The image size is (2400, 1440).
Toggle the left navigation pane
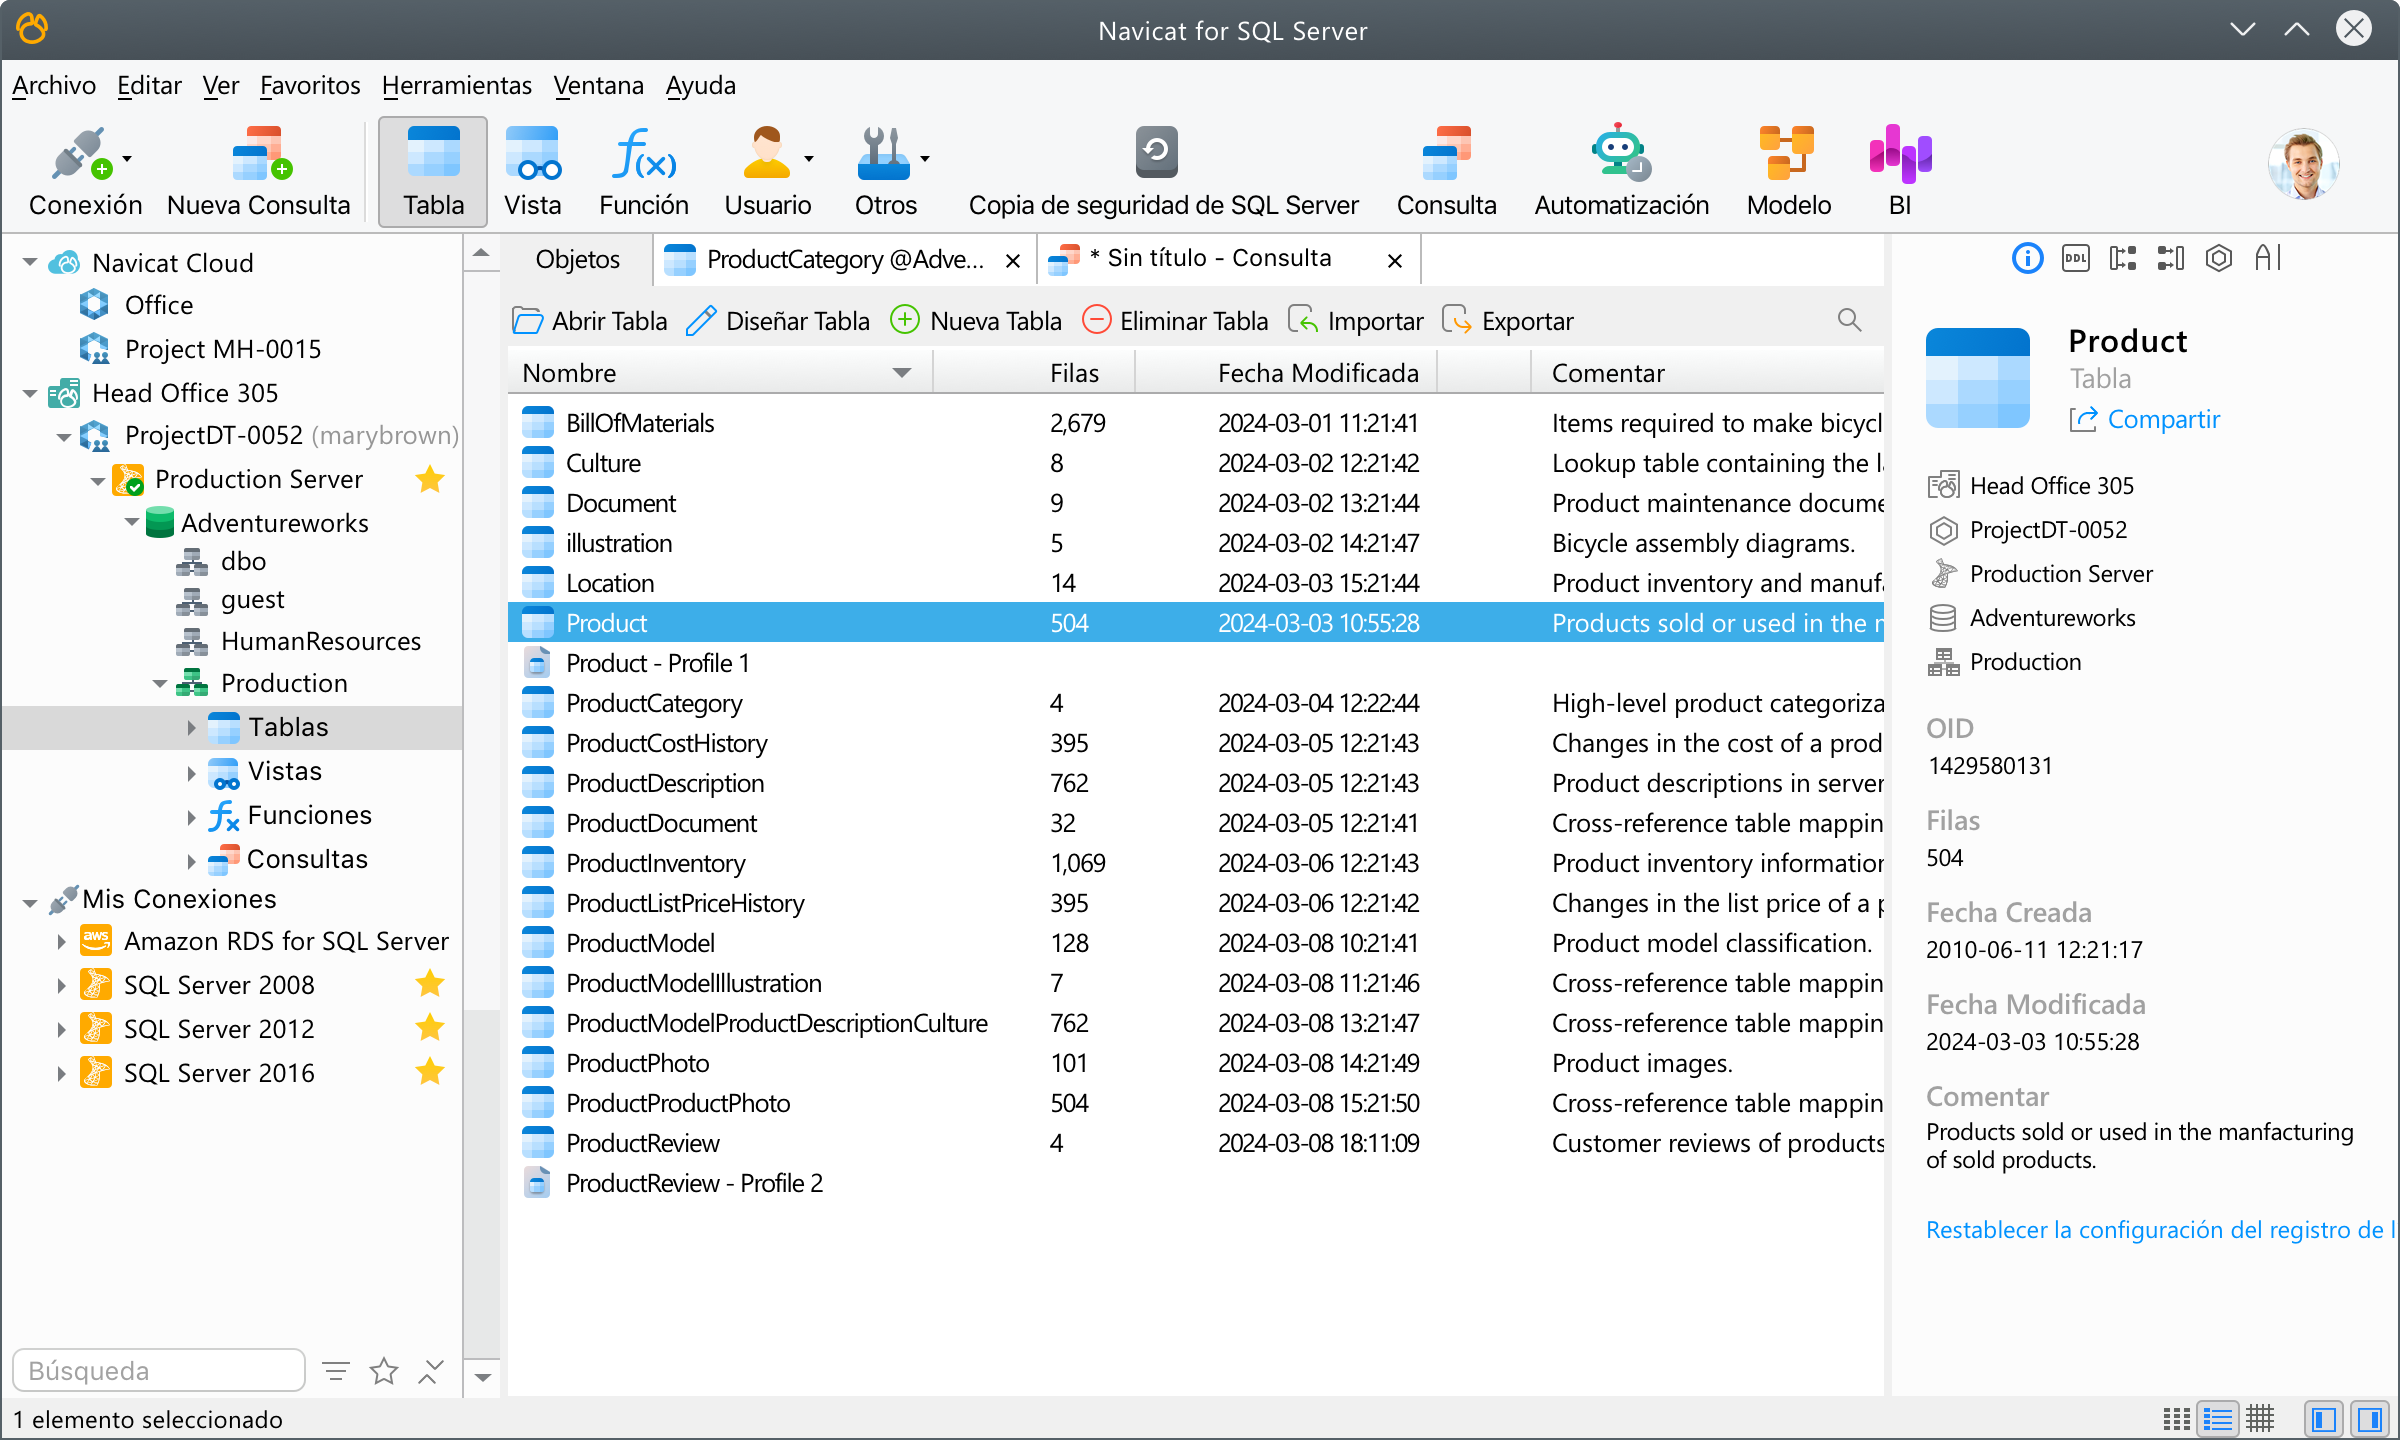point(2324,1419)
